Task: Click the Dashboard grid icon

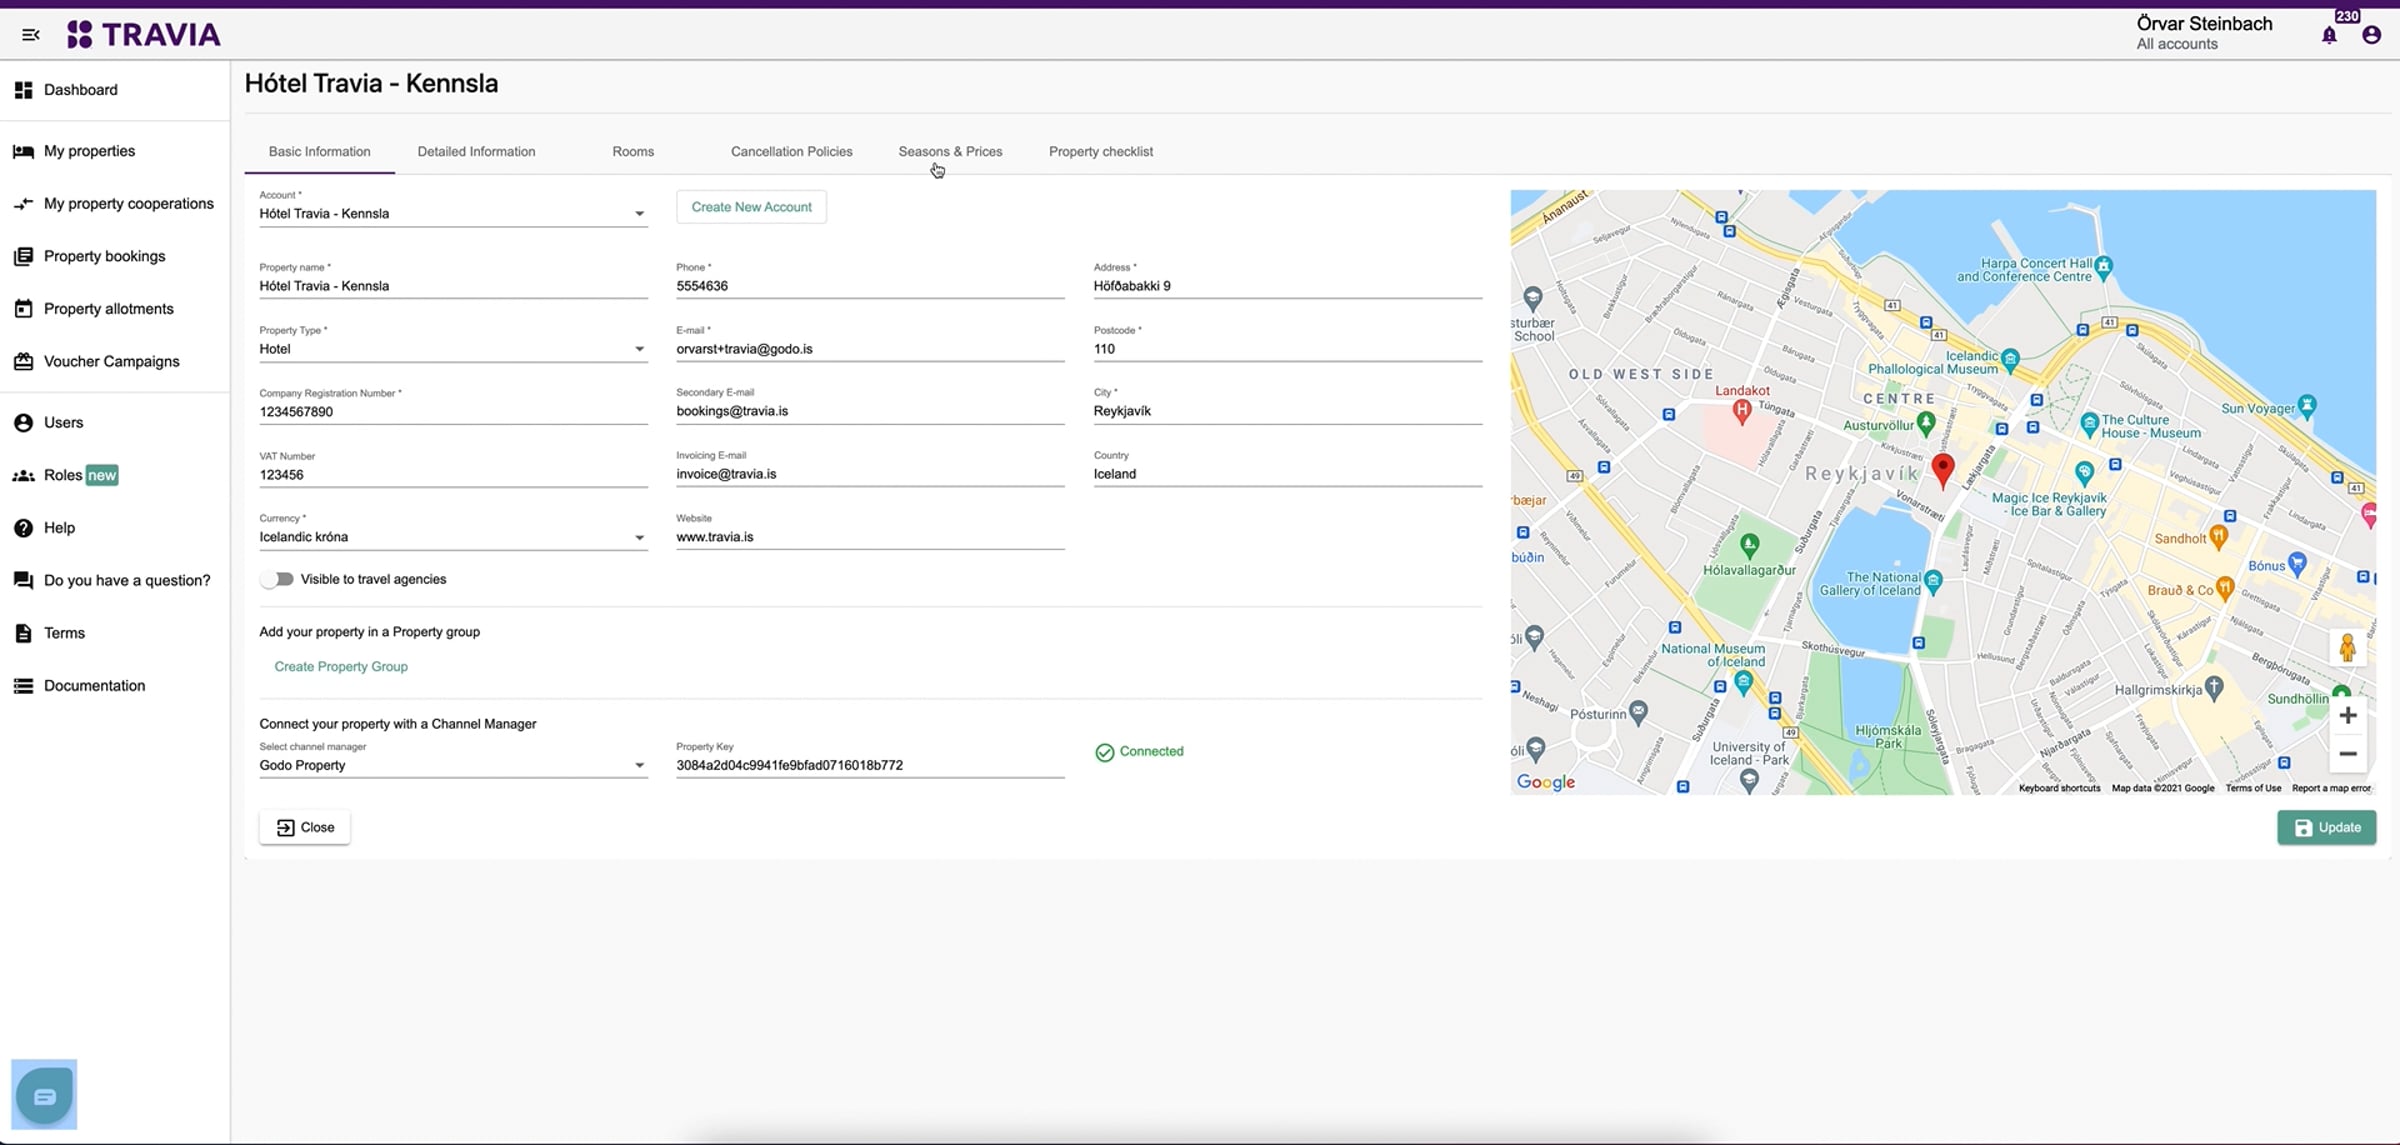Action: (x=23, y=90)
